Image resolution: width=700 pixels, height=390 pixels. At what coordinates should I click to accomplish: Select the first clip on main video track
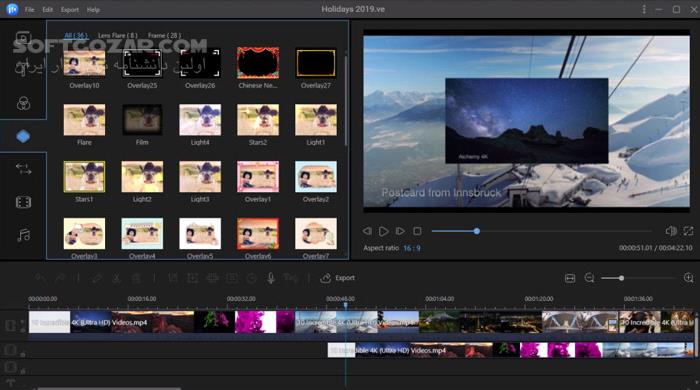162,322
